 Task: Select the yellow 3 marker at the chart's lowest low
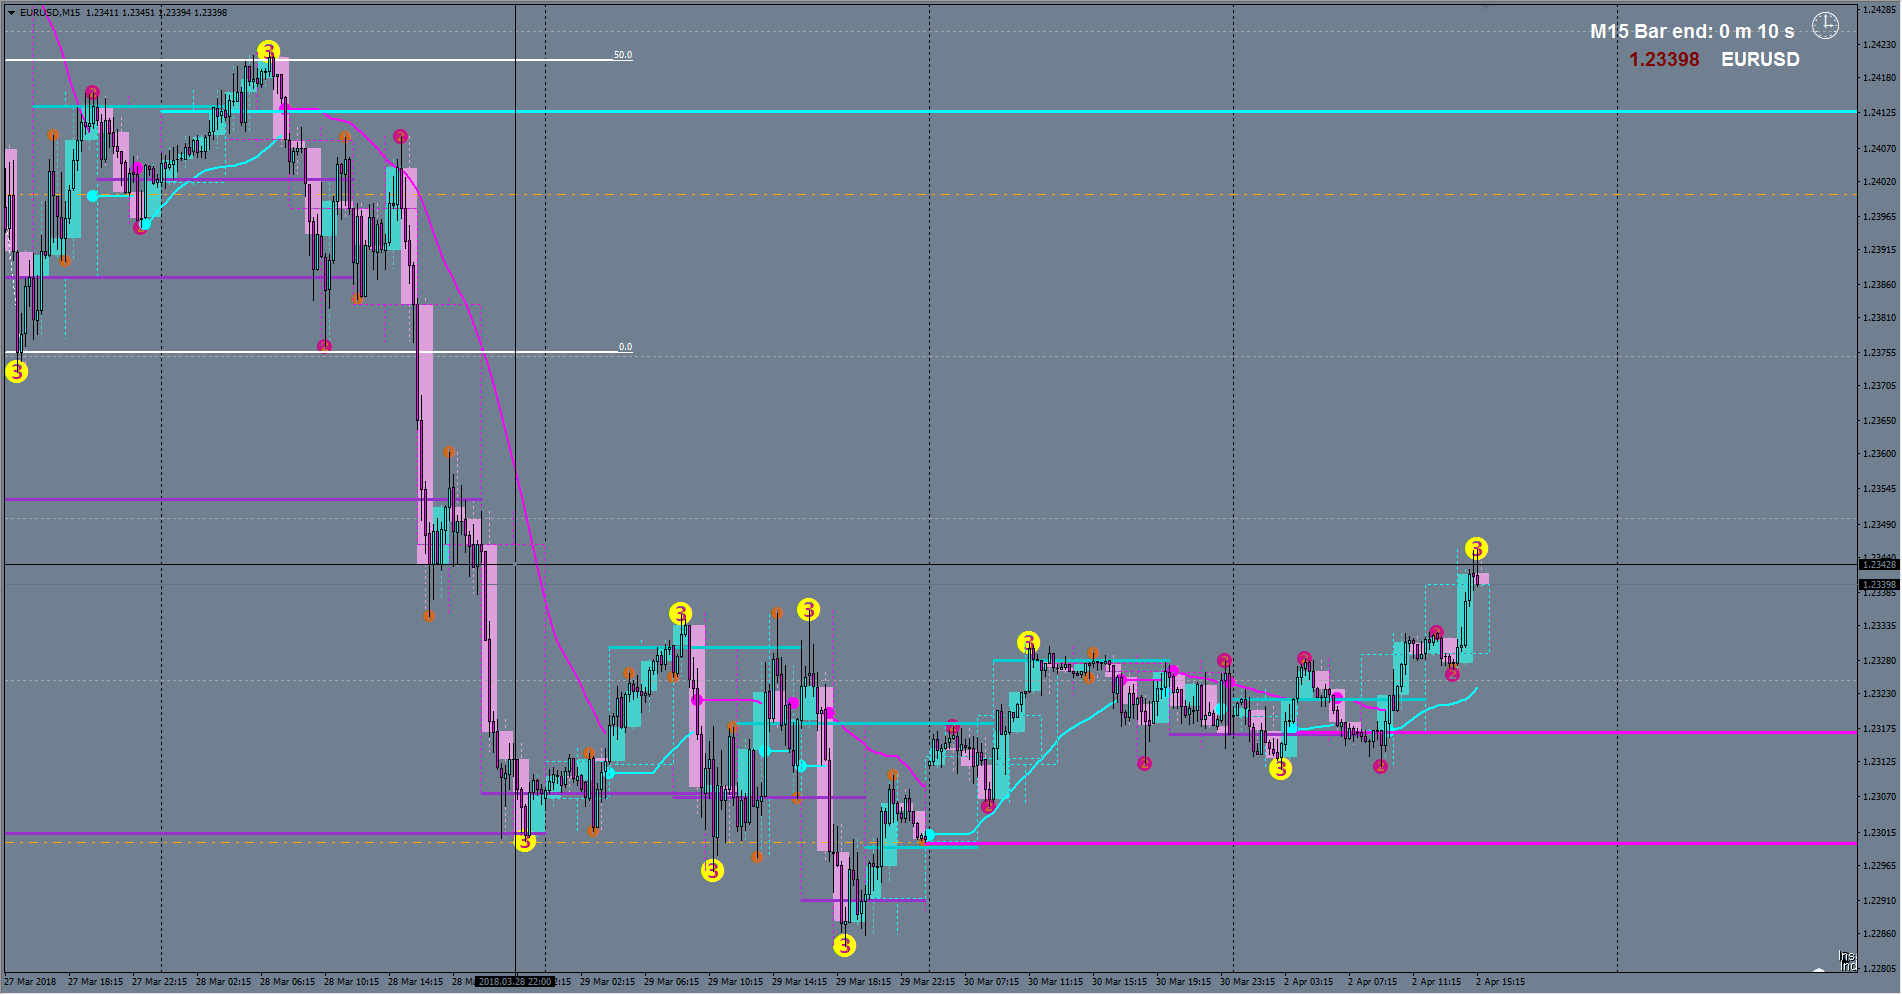[x=845, y=945]
